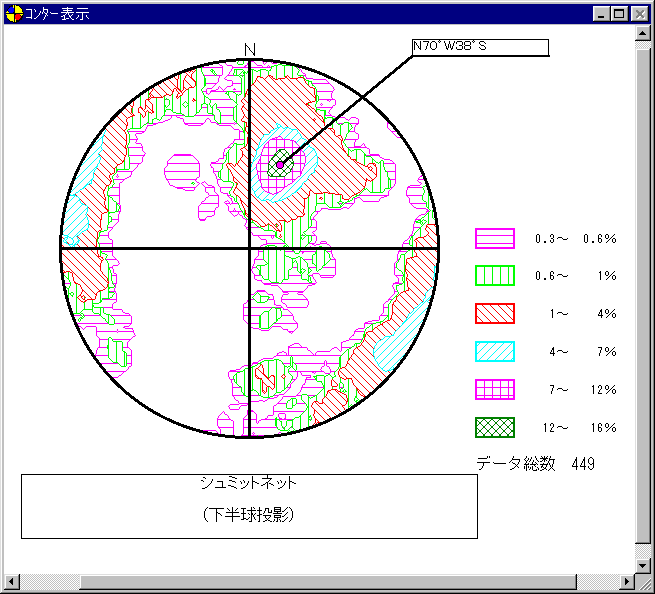This screenshot has width=655, height=594.
Task: Select the 0.3~0.6% magenta legend swatch
Action: coord(495,239)
